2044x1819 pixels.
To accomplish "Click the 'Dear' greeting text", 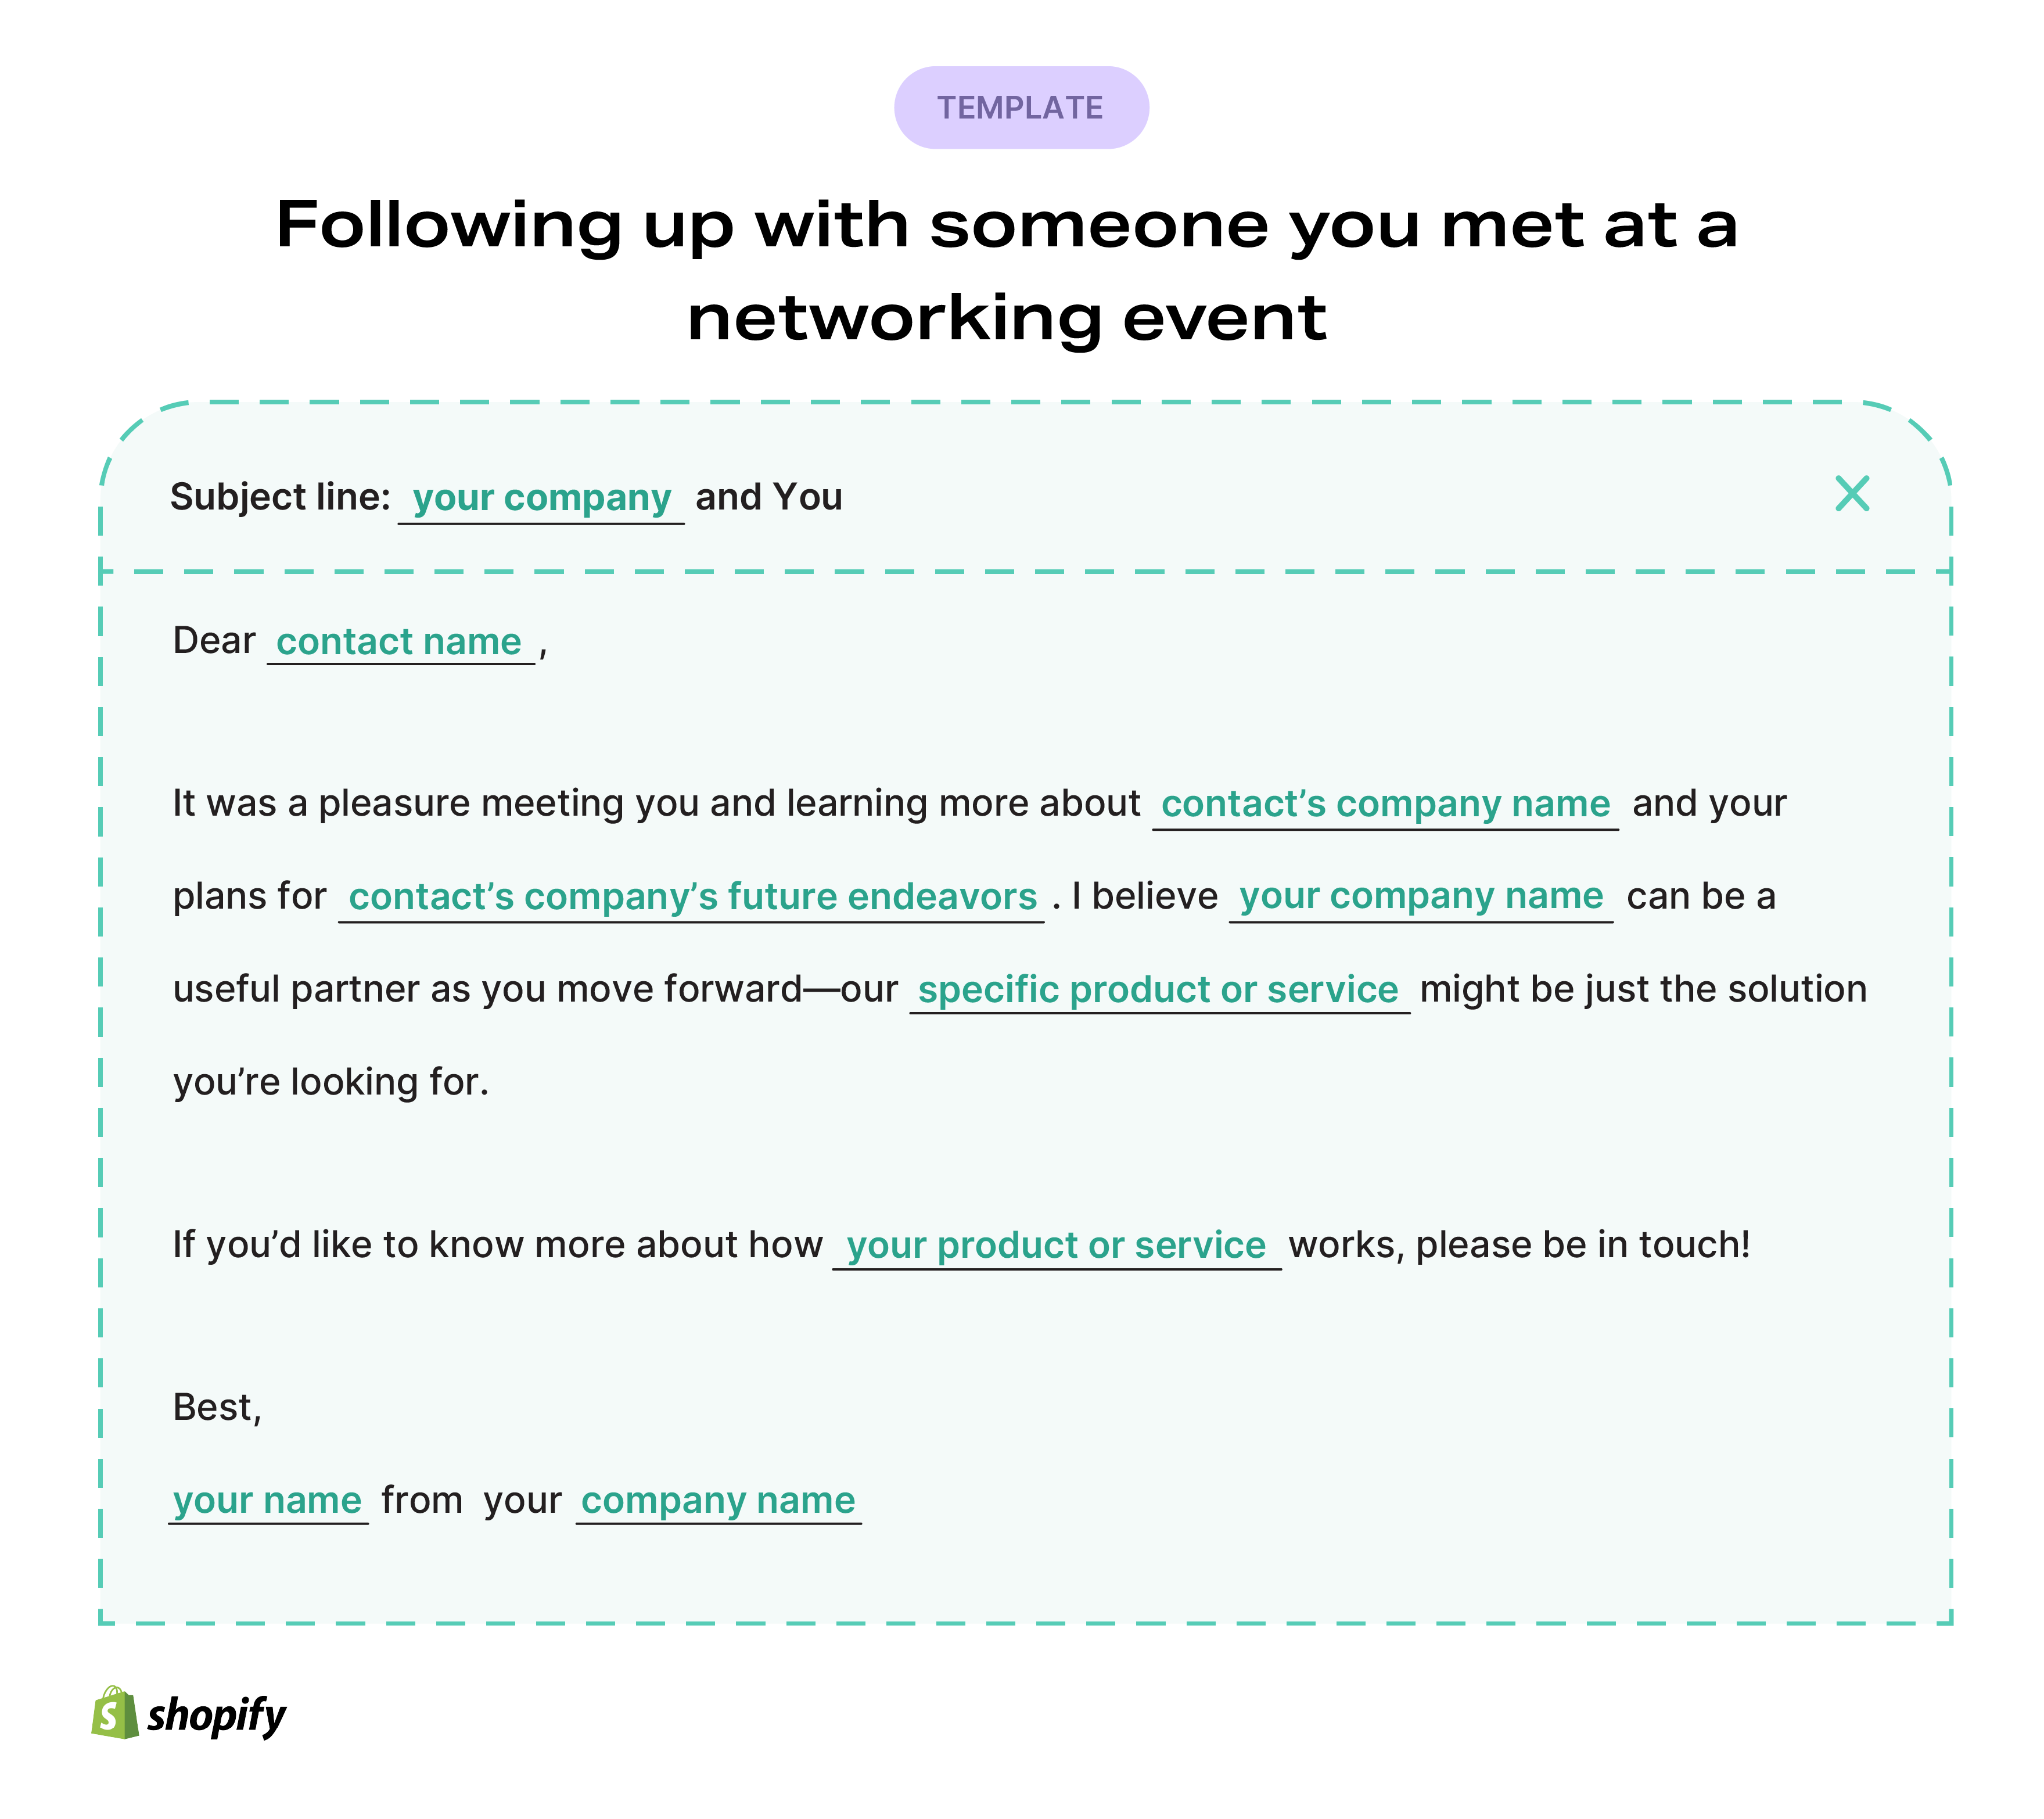I will pos(214,641).
